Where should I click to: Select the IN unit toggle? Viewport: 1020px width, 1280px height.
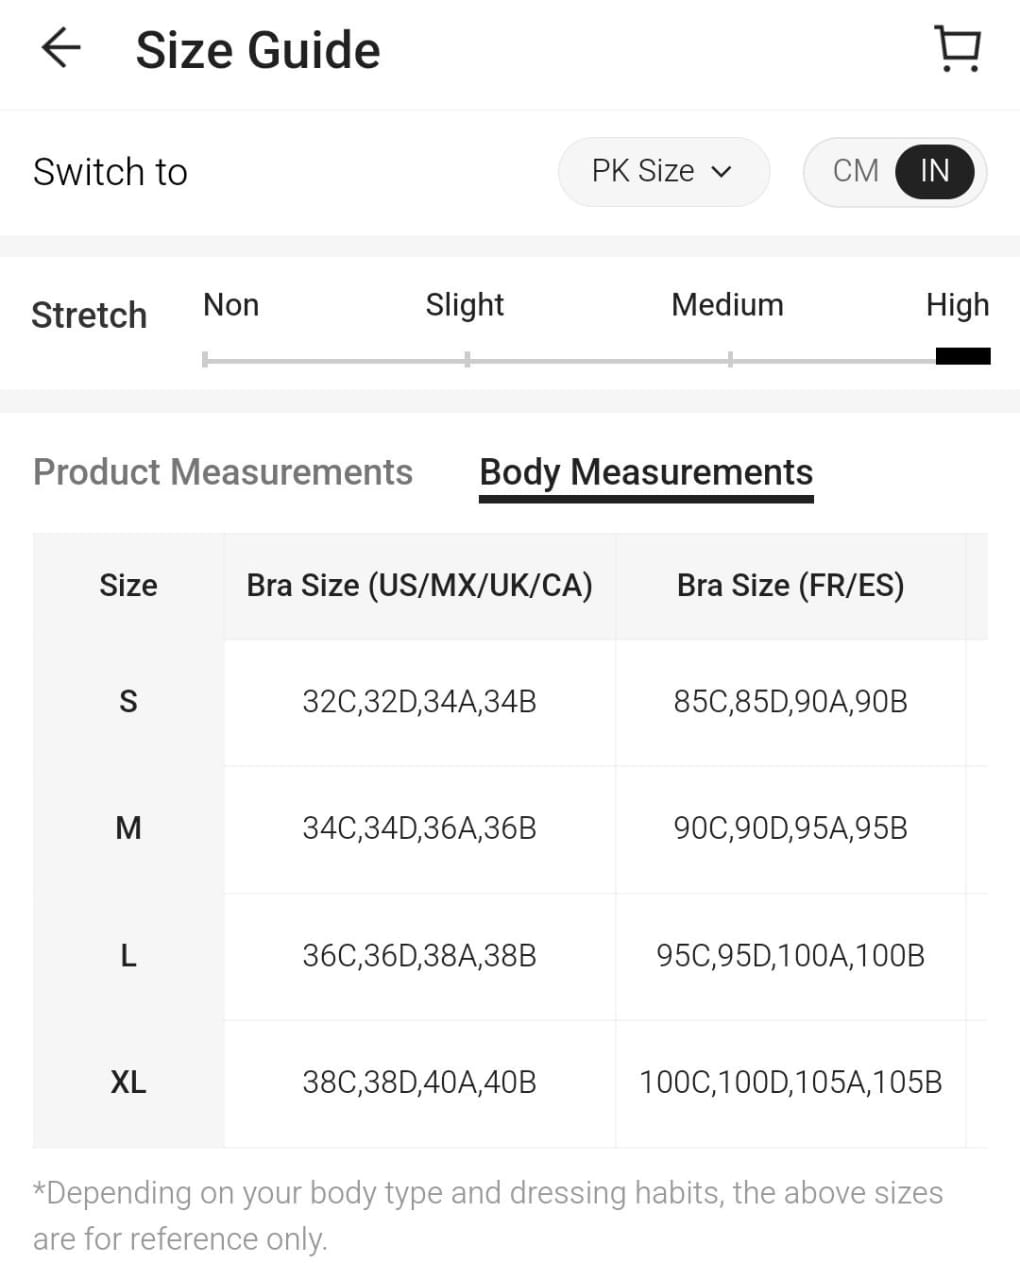click(934, 171)
